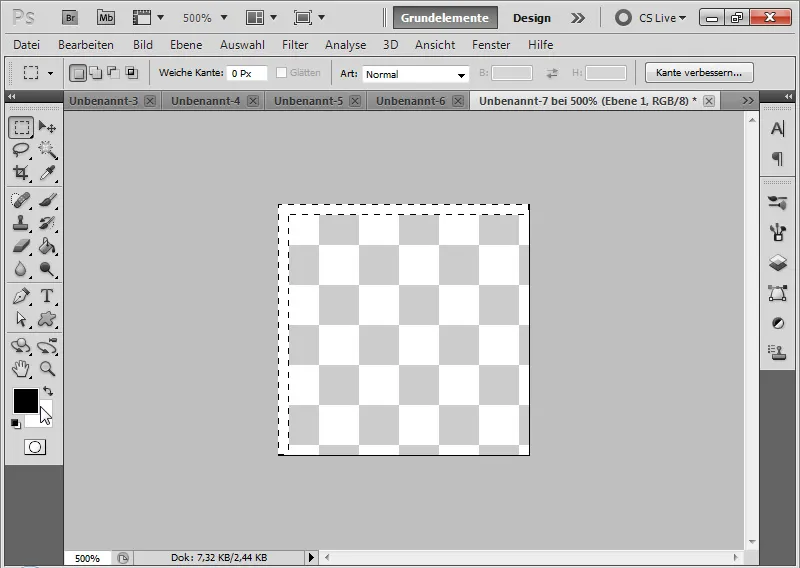Image resolution: width=800 pixels, height=568 pixels.
Task: Toggle Quick Mask mode
Action: 35,447
